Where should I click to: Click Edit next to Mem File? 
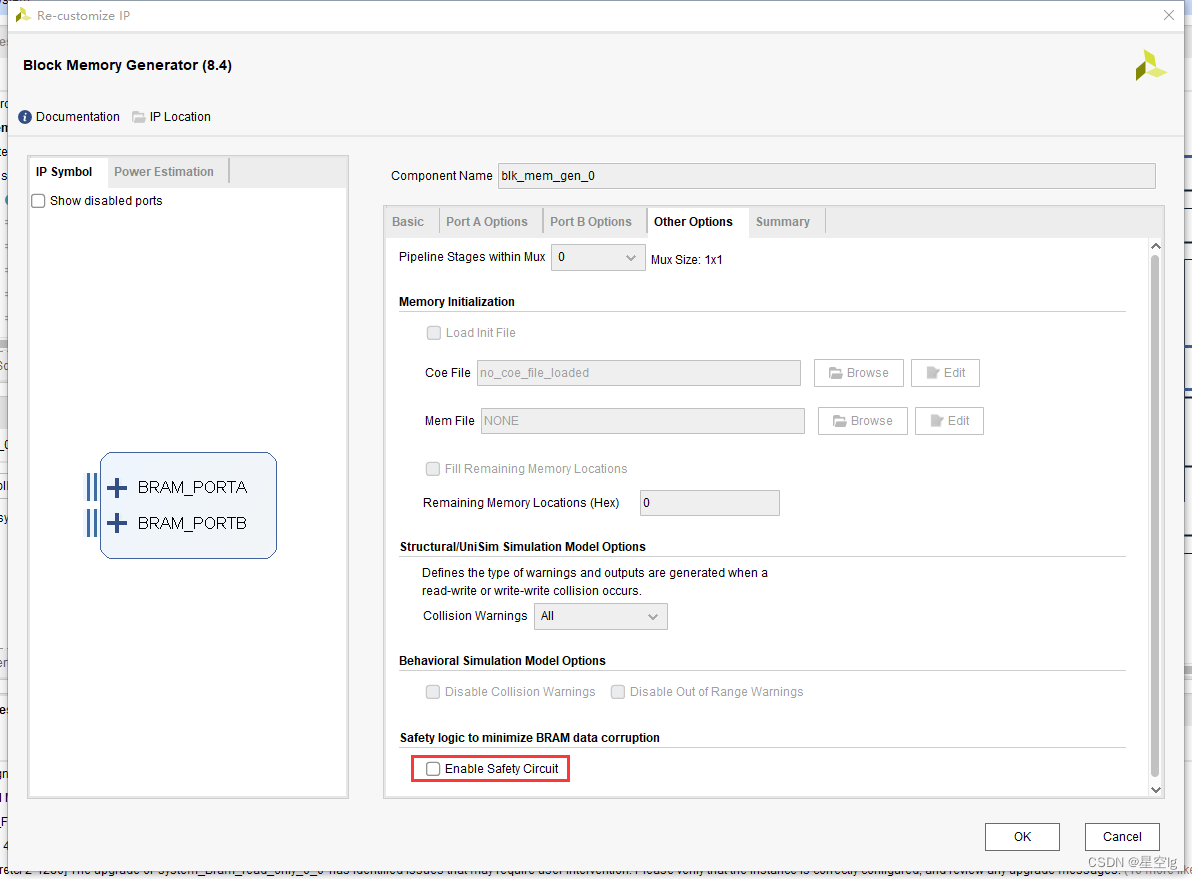pyautogui.click(x=949, y=421)
